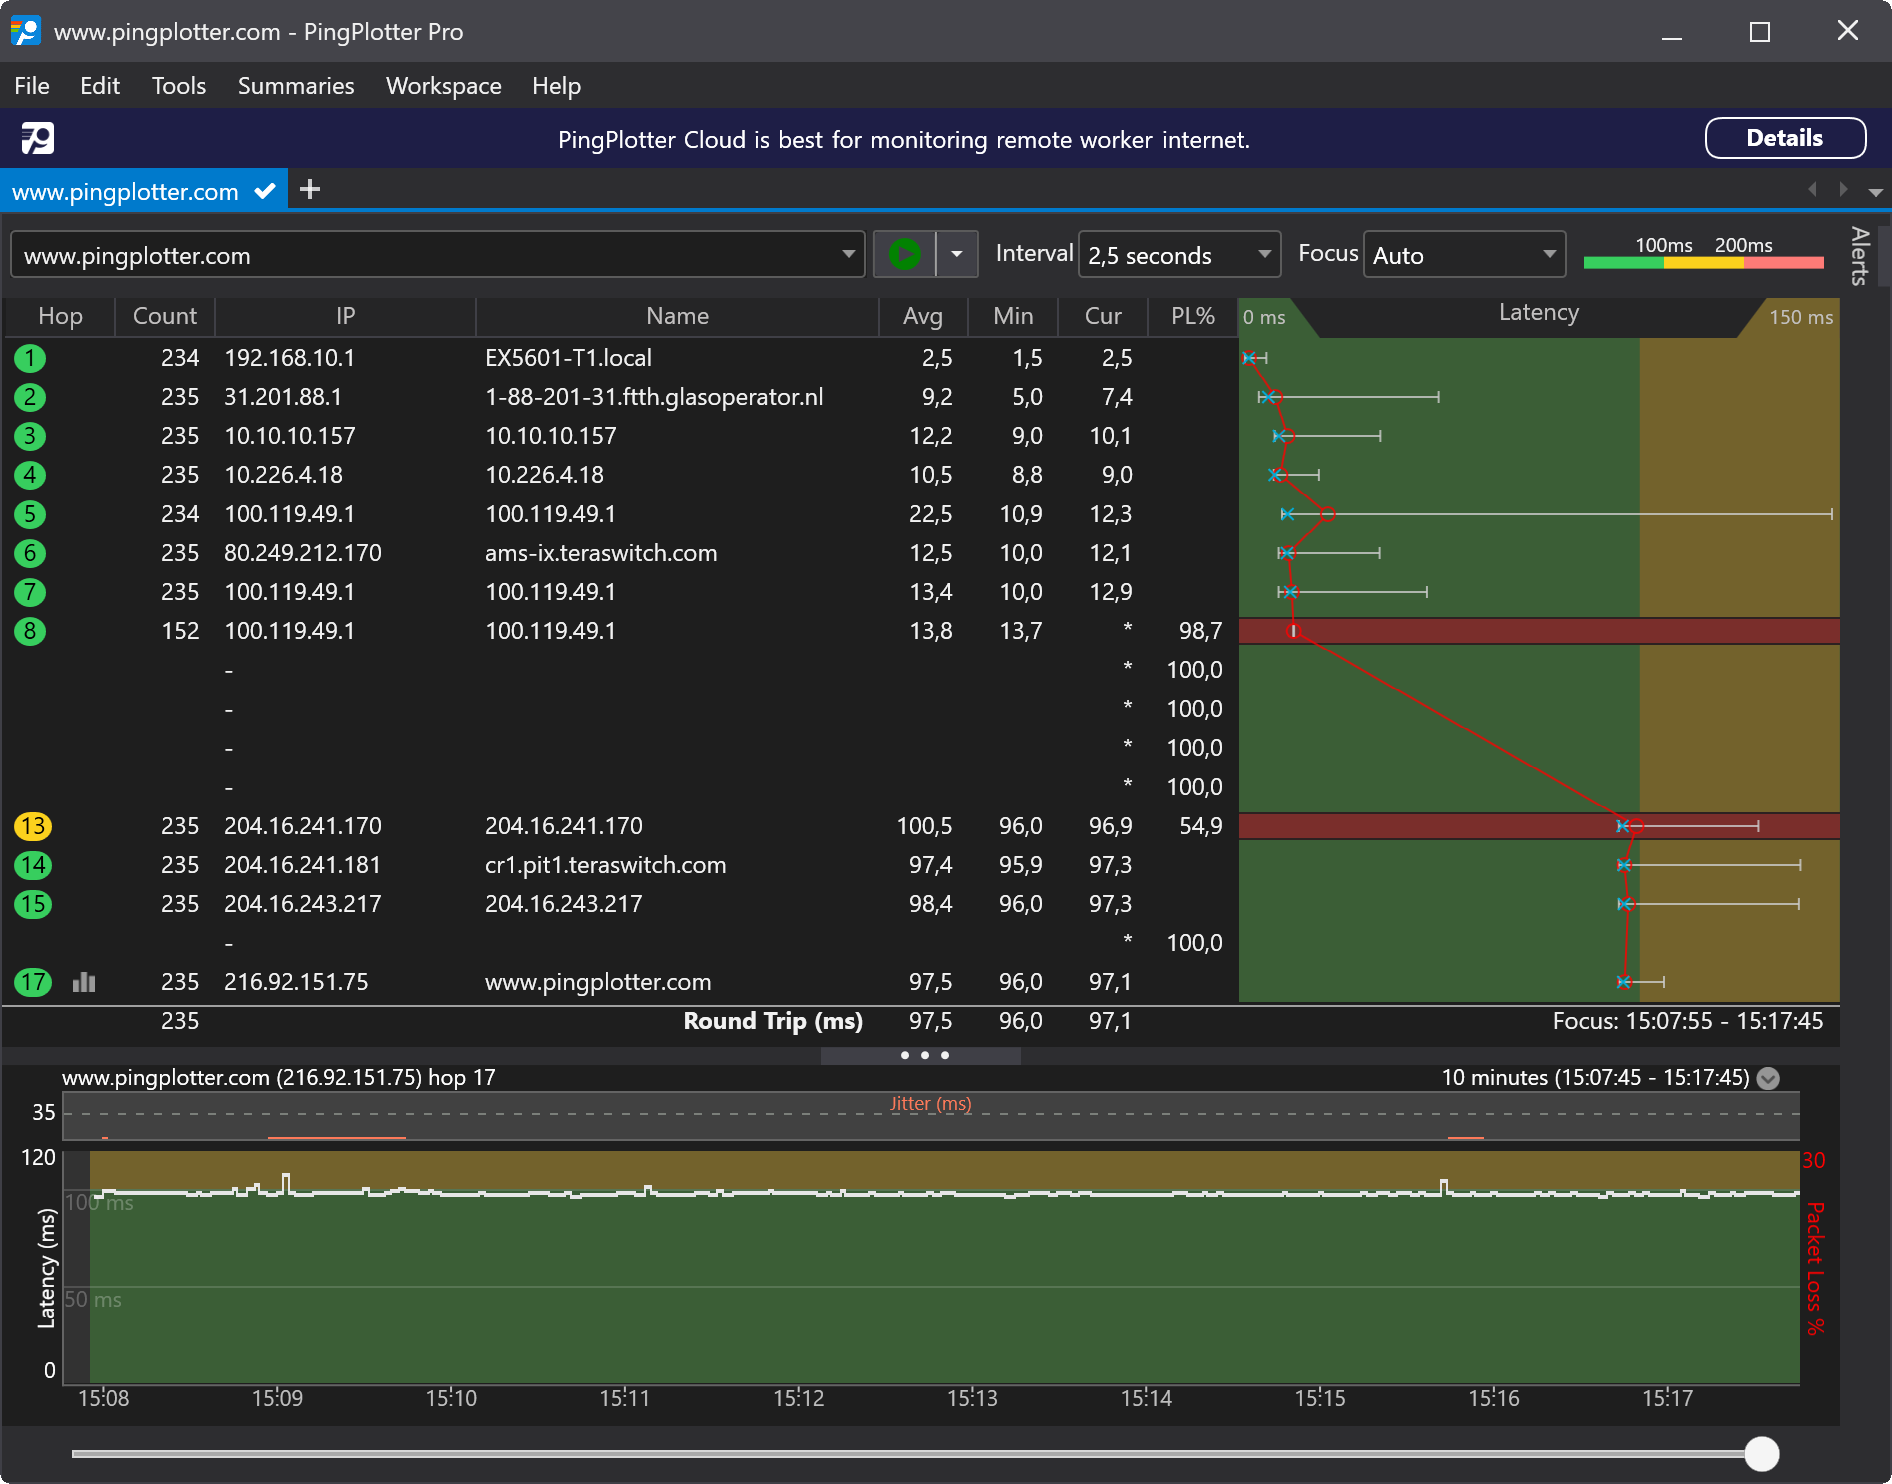Open the Summaries menu
Screen dimensions: 1892x1484
tap(296, 86)
